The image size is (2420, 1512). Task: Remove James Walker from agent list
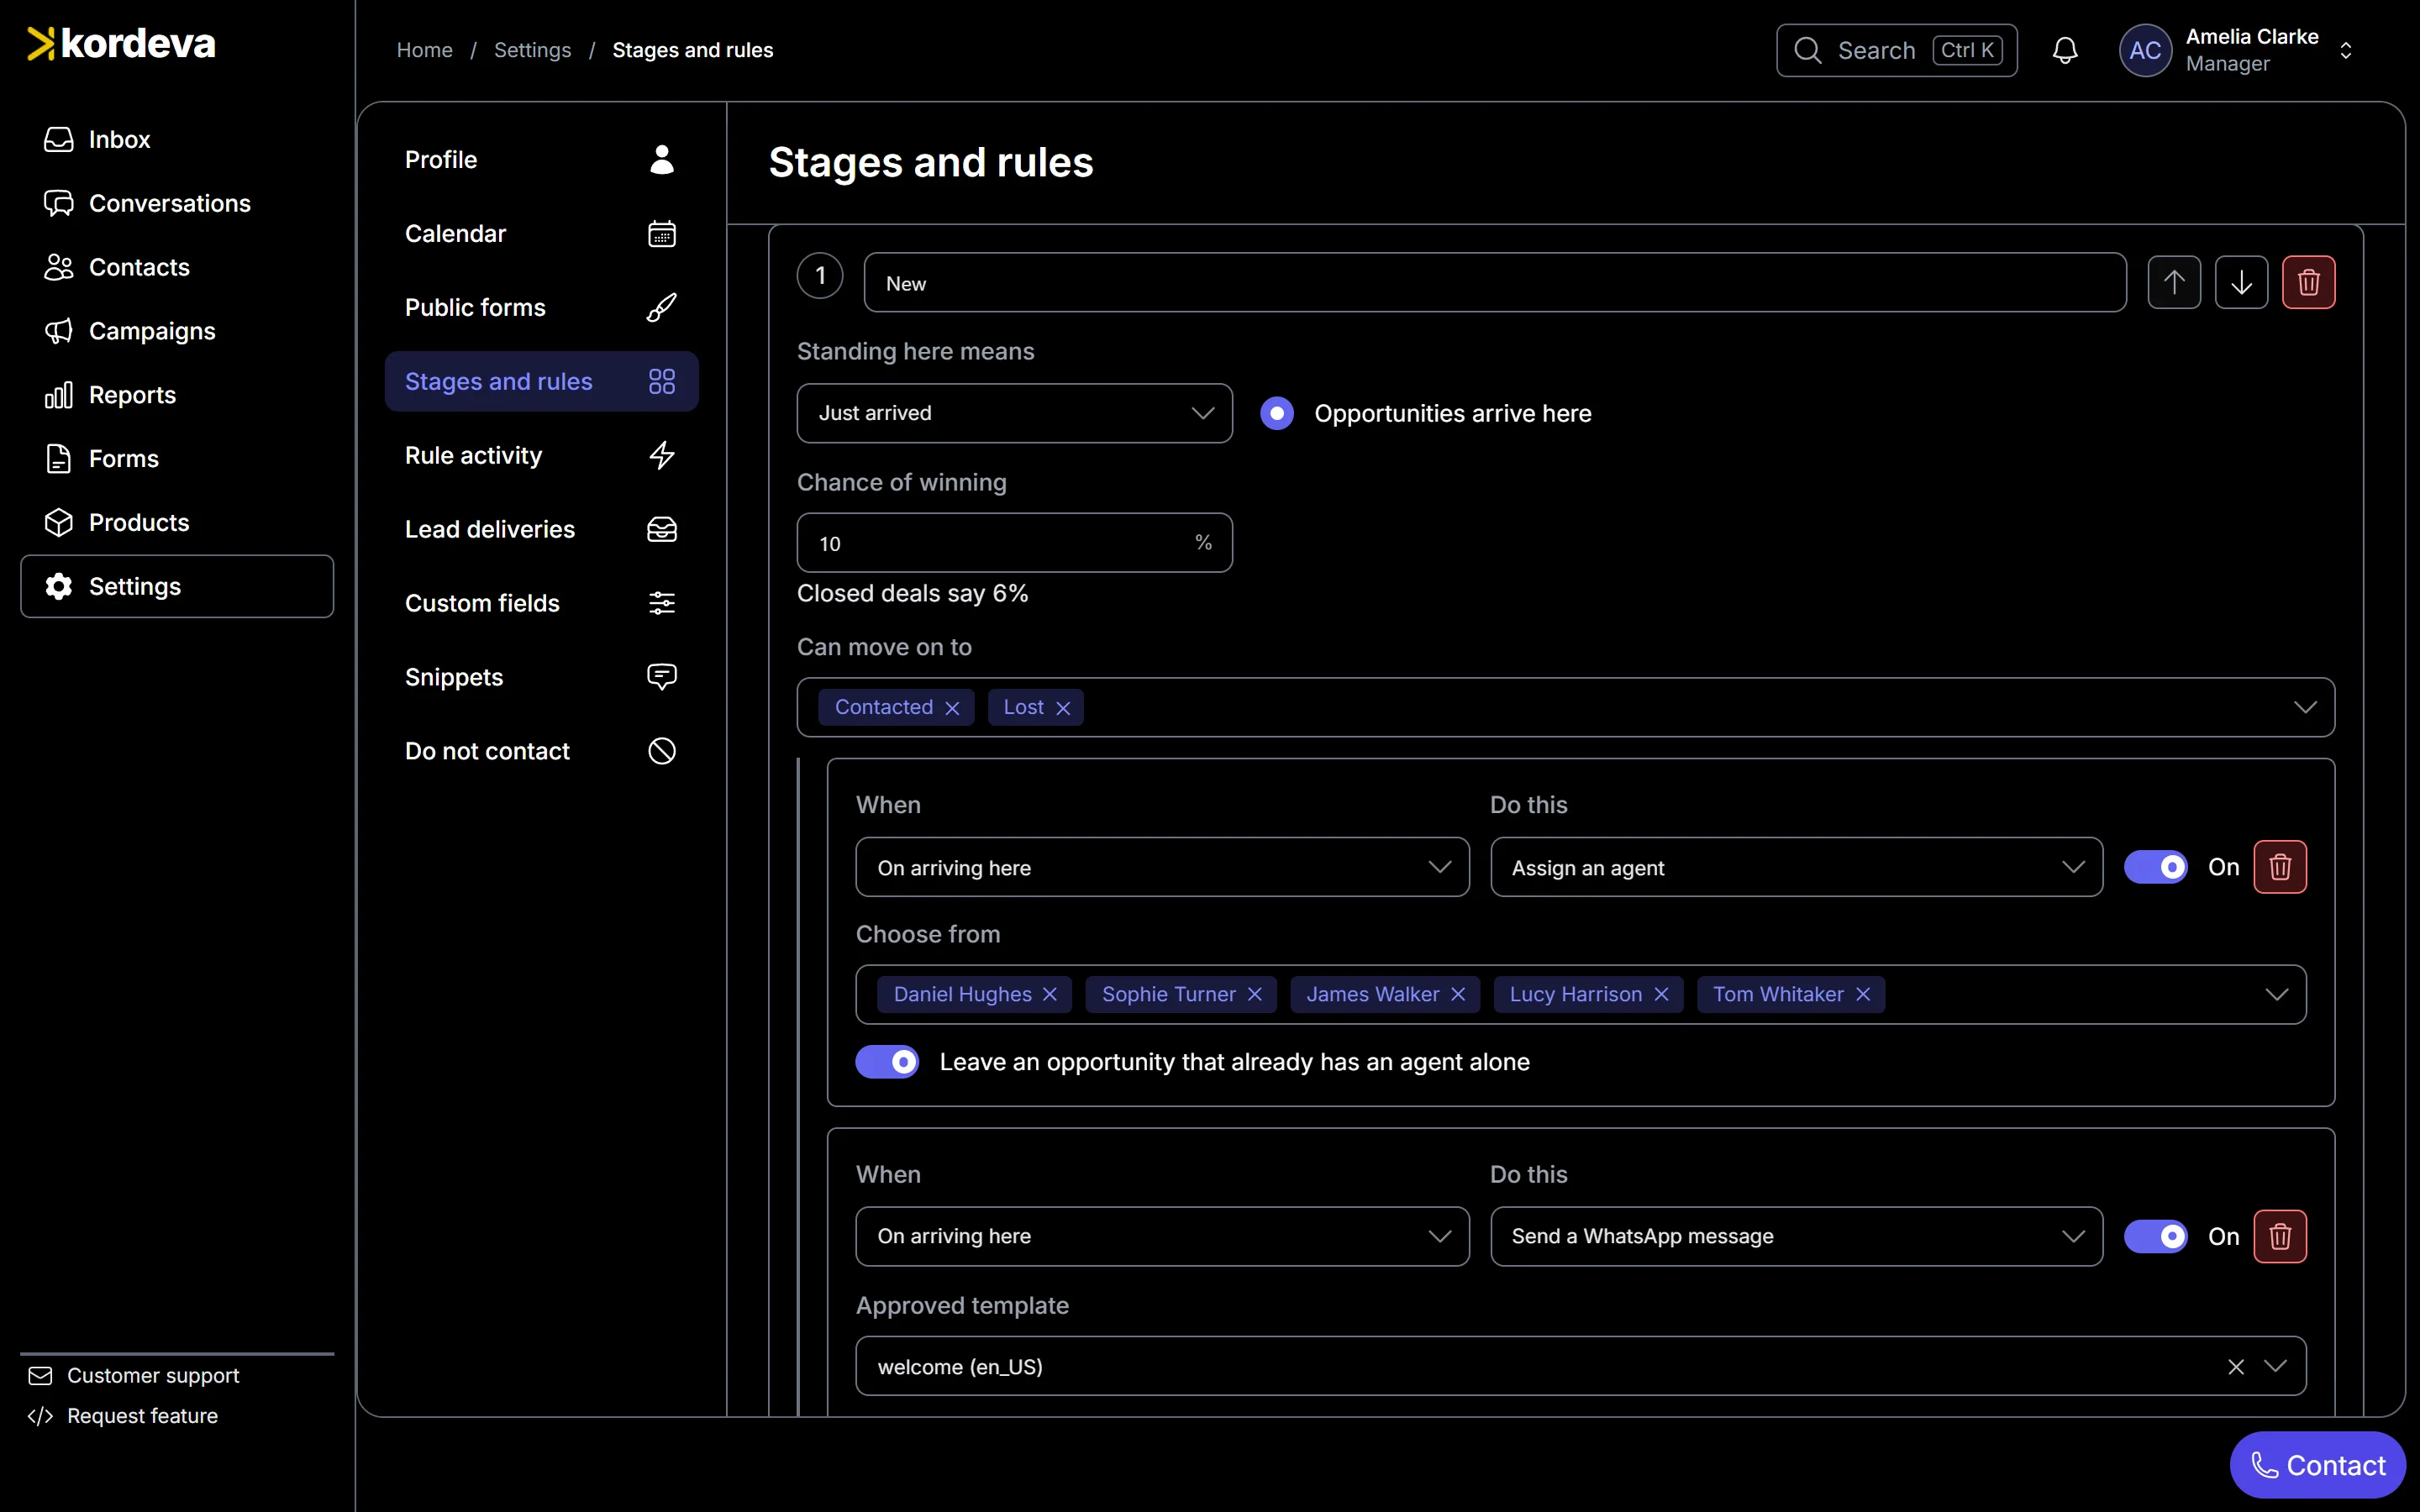(1458, 994)
